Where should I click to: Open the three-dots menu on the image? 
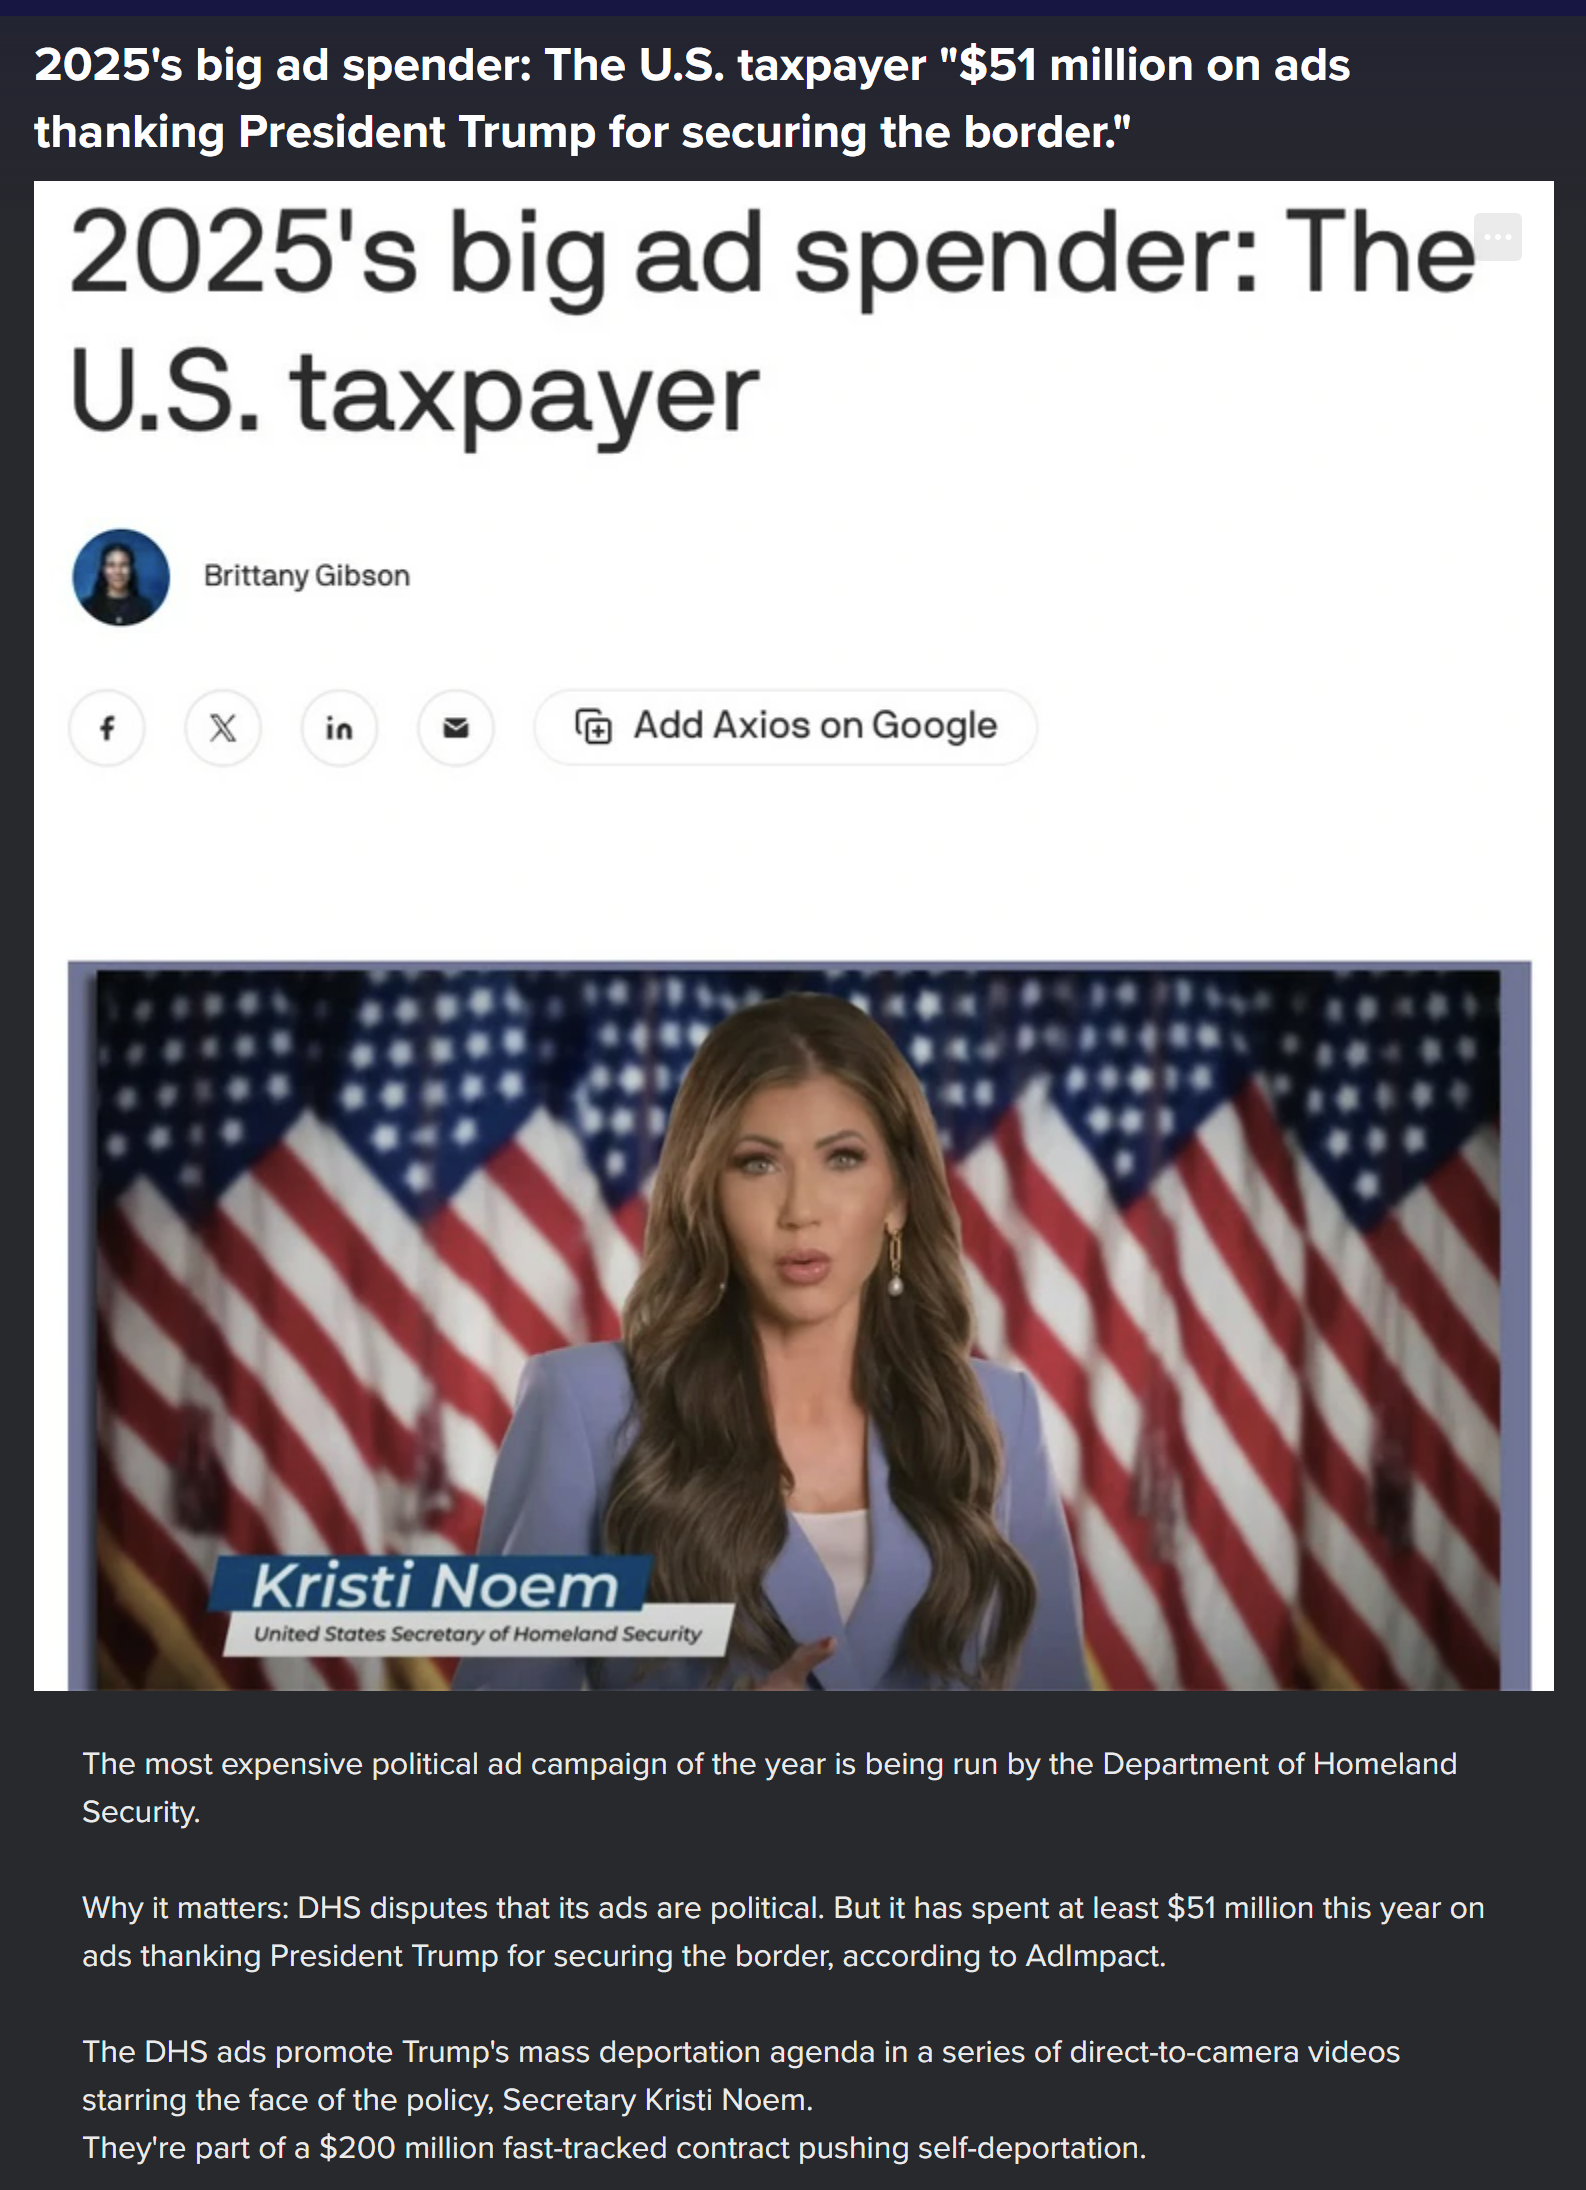[1498, 237]
